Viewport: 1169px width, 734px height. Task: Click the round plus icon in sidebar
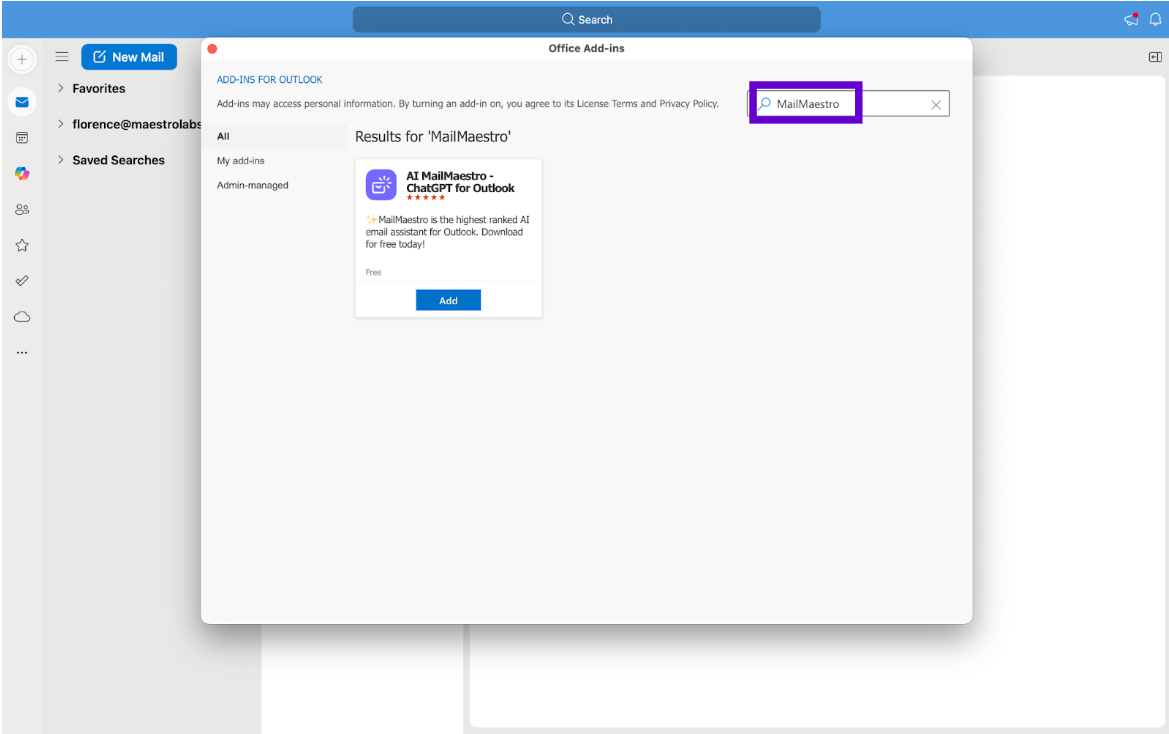(22, 59)
